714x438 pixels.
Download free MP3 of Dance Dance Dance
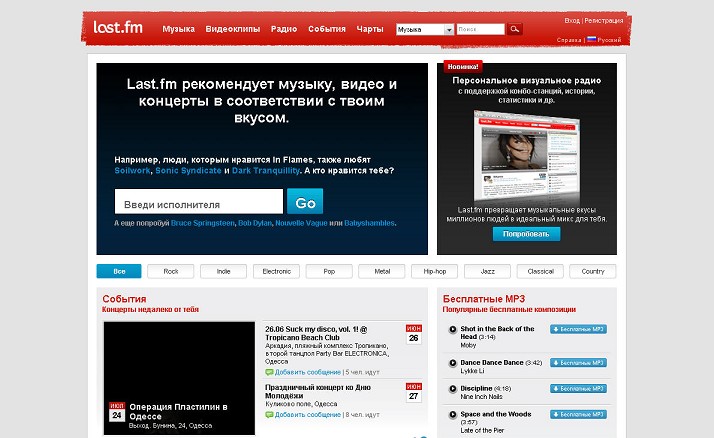click(578, 363)
